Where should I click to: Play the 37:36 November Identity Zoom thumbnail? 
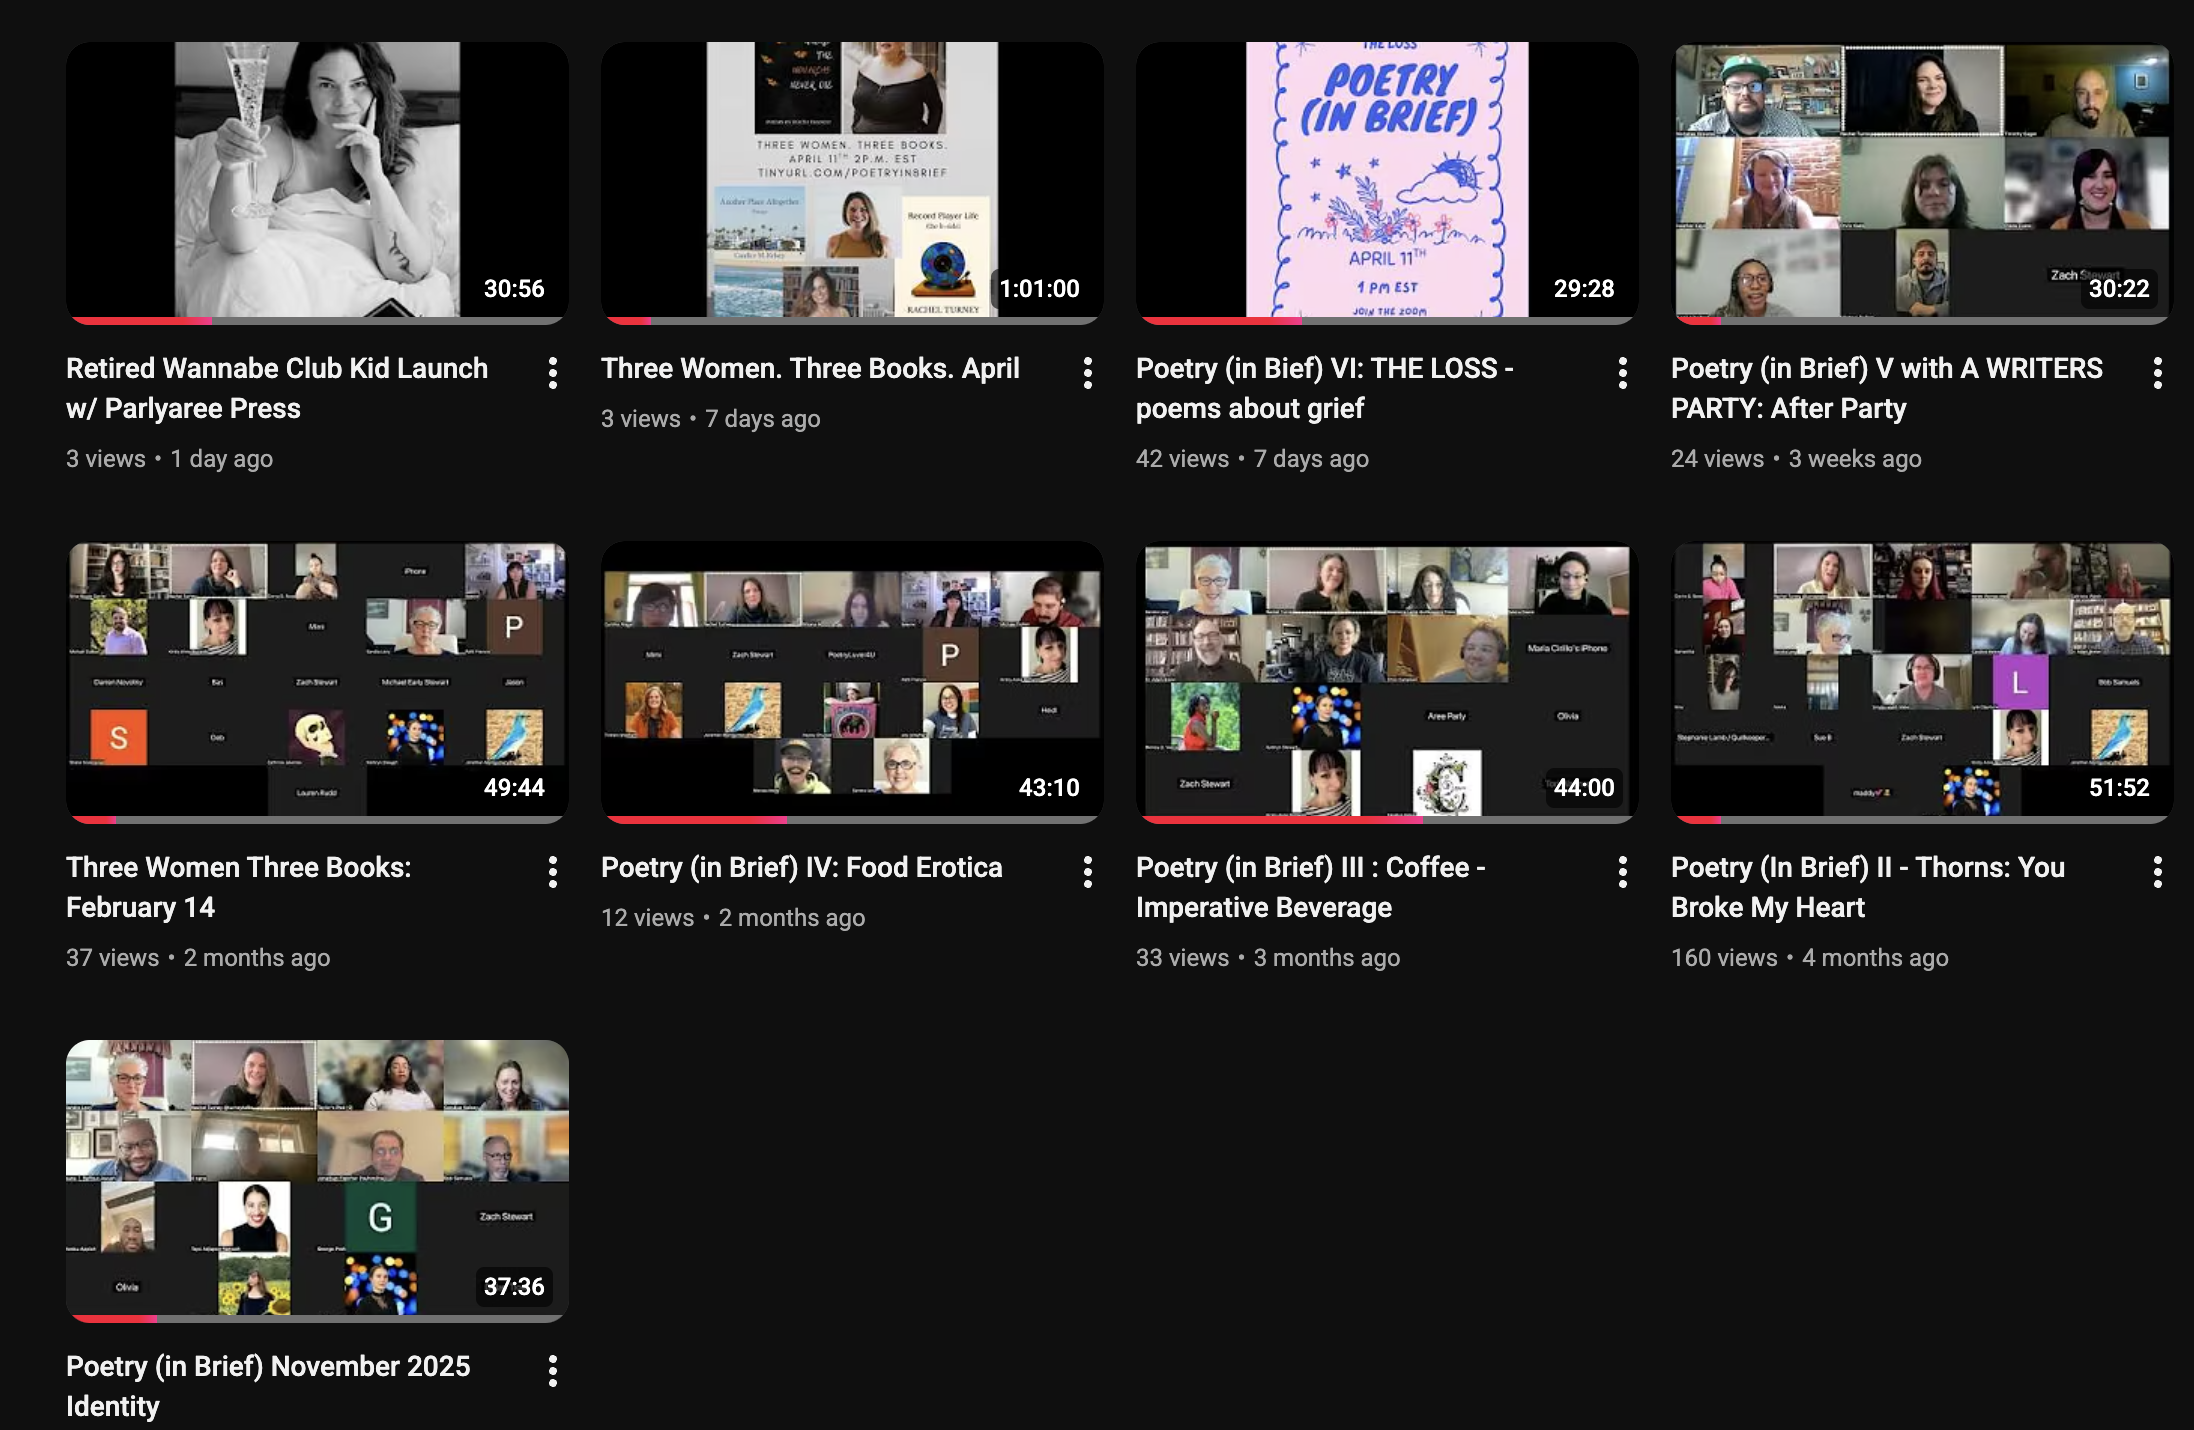[316, 1178]
